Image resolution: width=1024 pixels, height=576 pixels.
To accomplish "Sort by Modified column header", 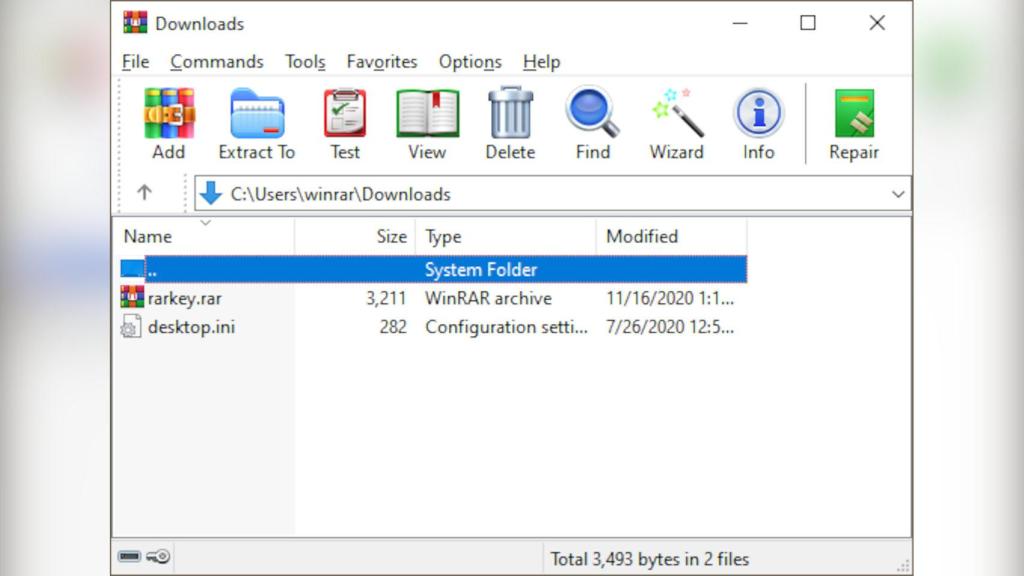I will pos(671,236).
